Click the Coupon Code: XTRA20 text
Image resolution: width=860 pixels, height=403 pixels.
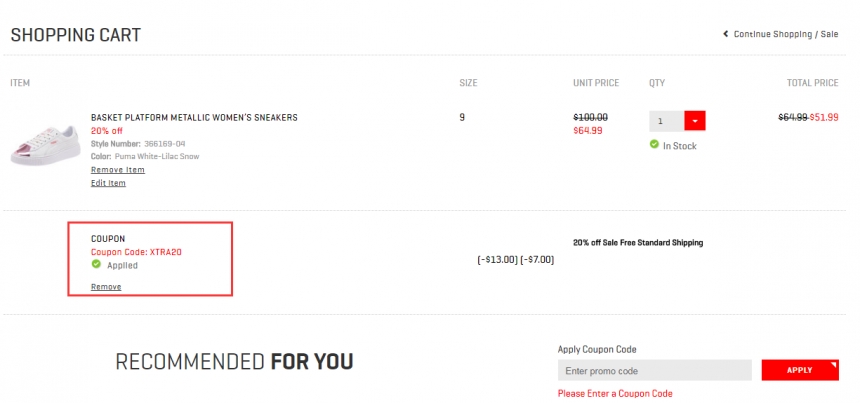pos(136,252)
